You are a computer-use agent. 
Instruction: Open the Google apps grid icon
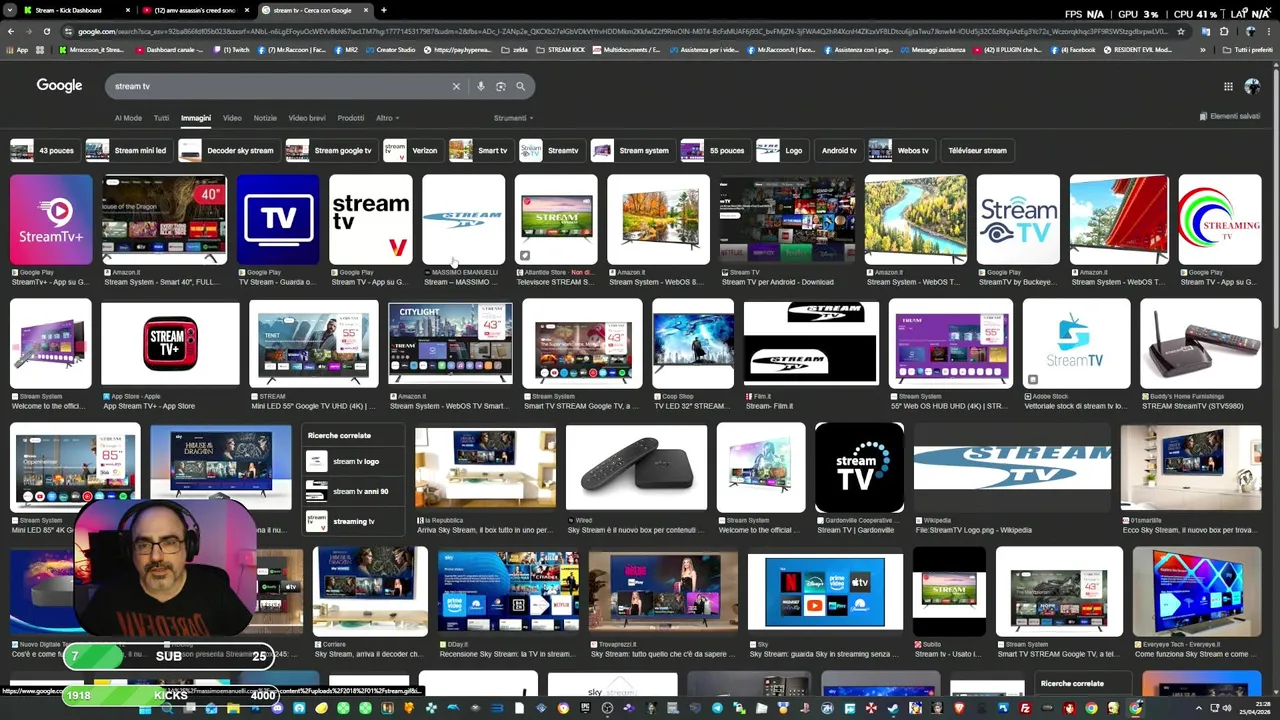click(x=1228, y=86)
